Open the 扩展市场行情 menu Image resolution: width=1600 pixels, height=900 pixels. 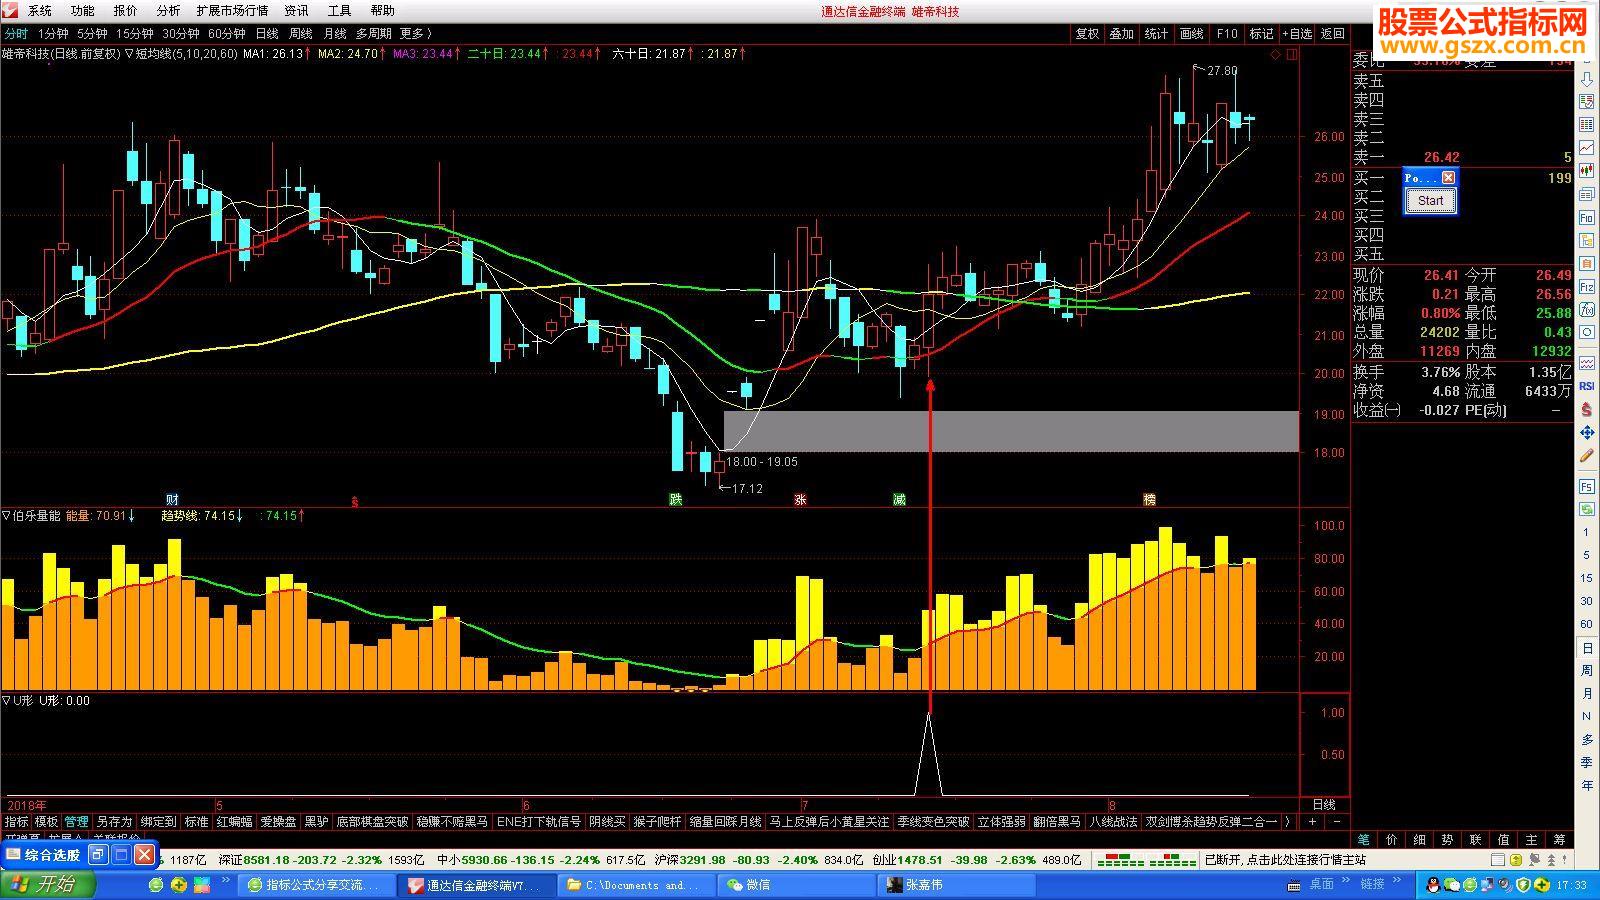pos(232,11)
